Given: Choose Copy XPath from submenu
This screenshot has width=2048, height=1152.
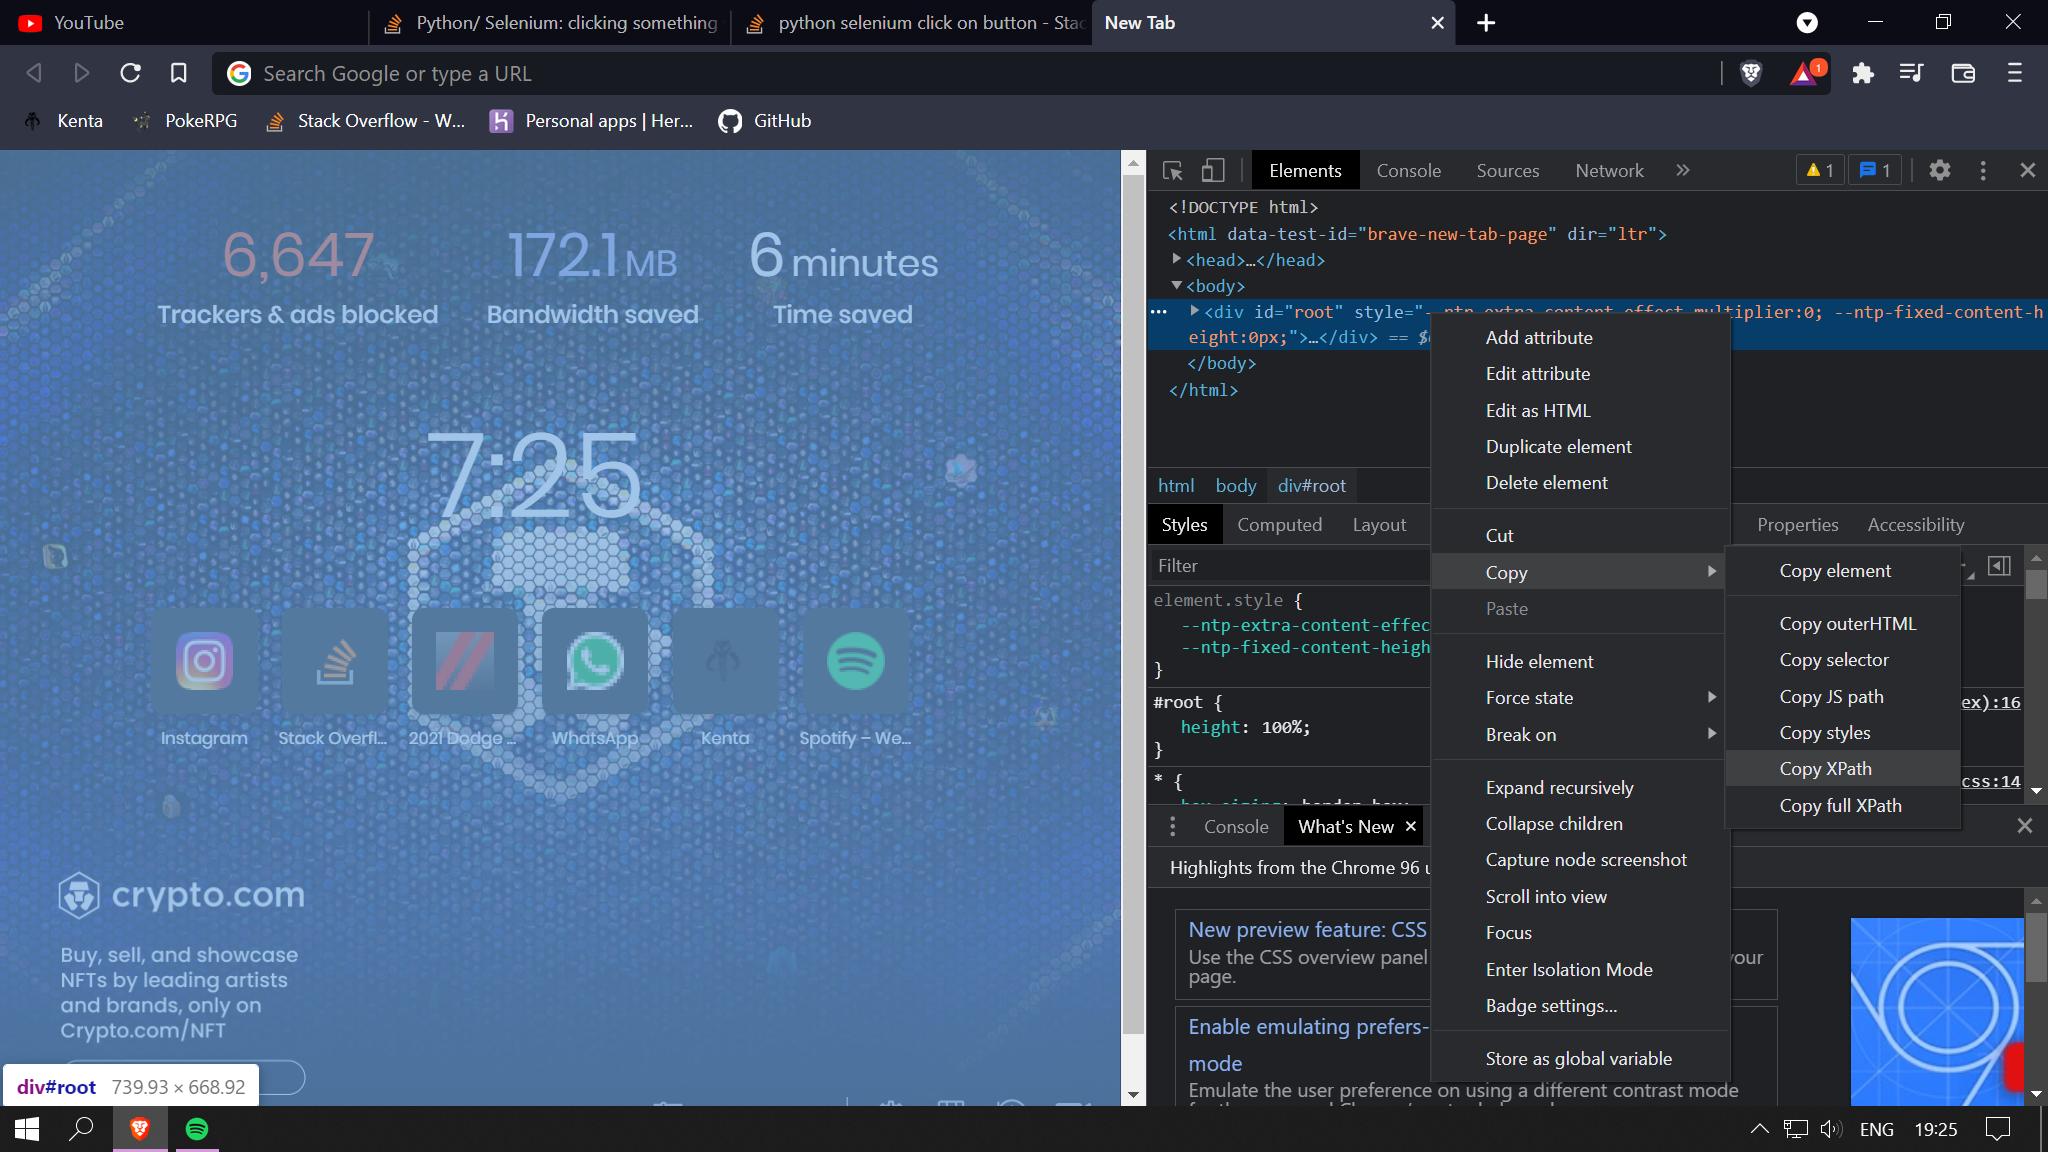Looking at the screenshot, I should pyautogui.click(x=1843, y=769).
